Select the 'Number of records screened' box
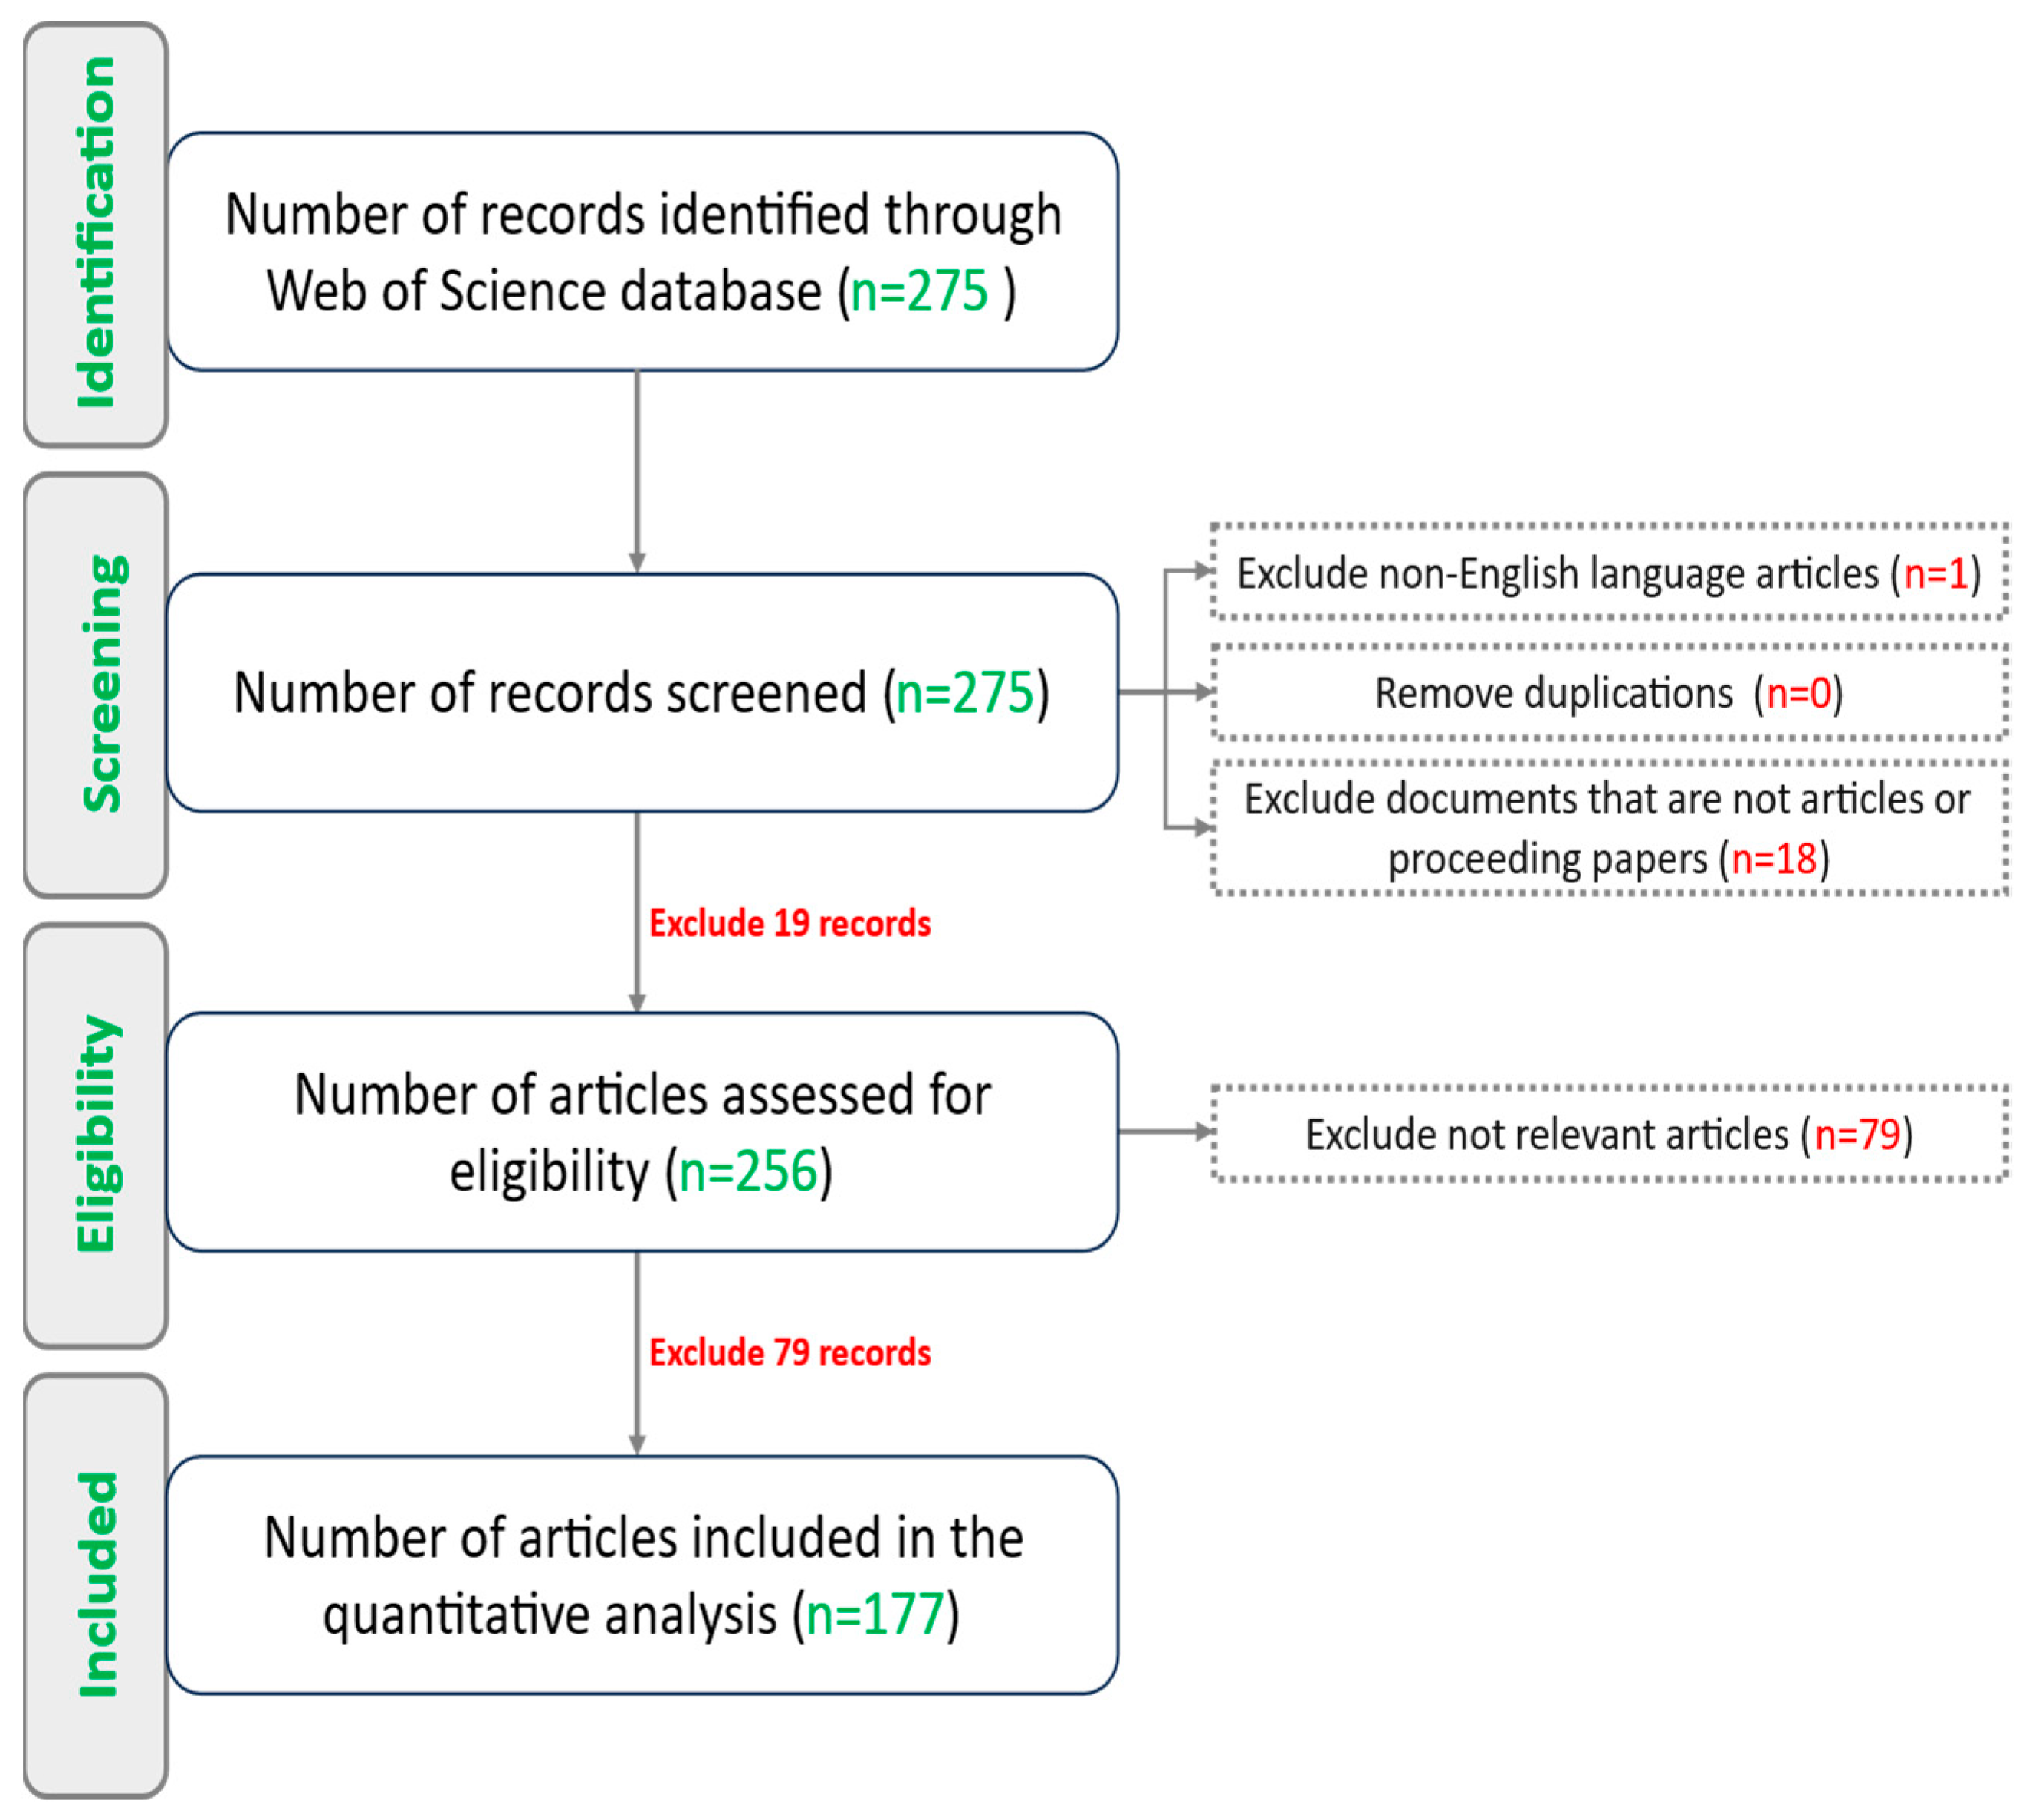 [x=642, y=692]
